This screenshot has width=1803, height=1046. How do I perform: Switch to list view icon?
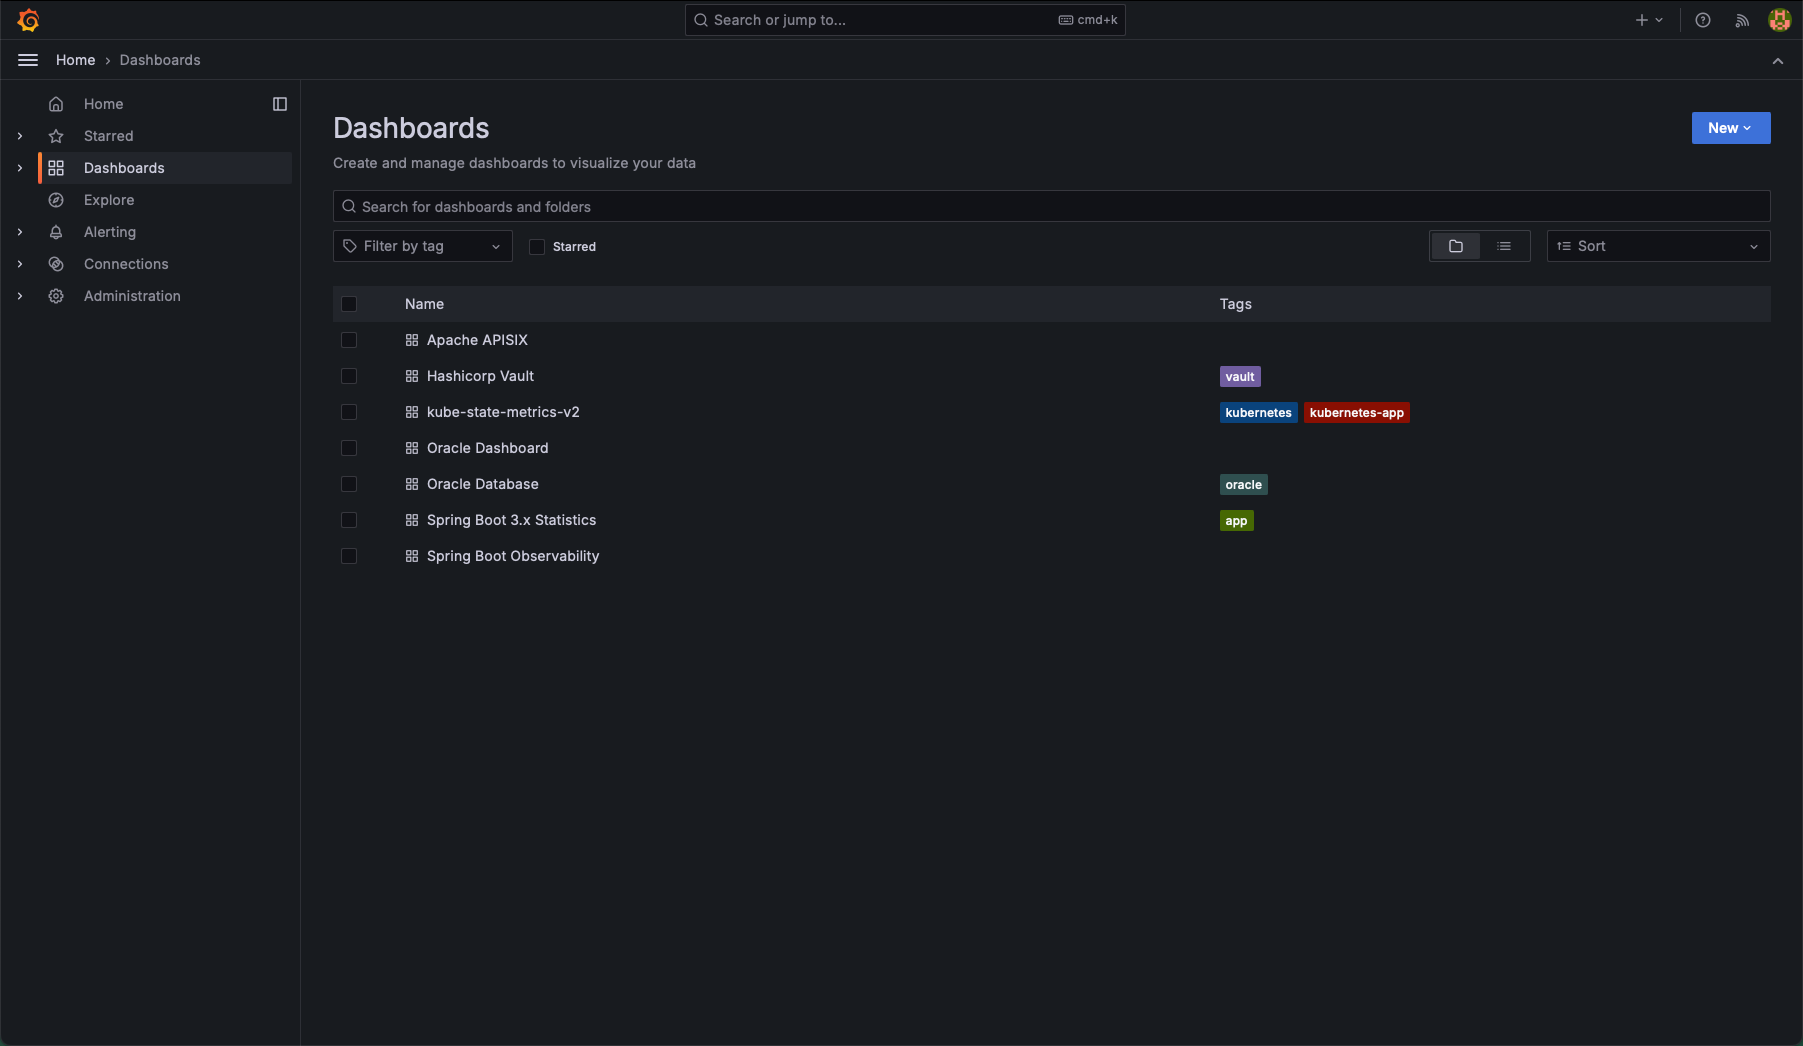1504,246
